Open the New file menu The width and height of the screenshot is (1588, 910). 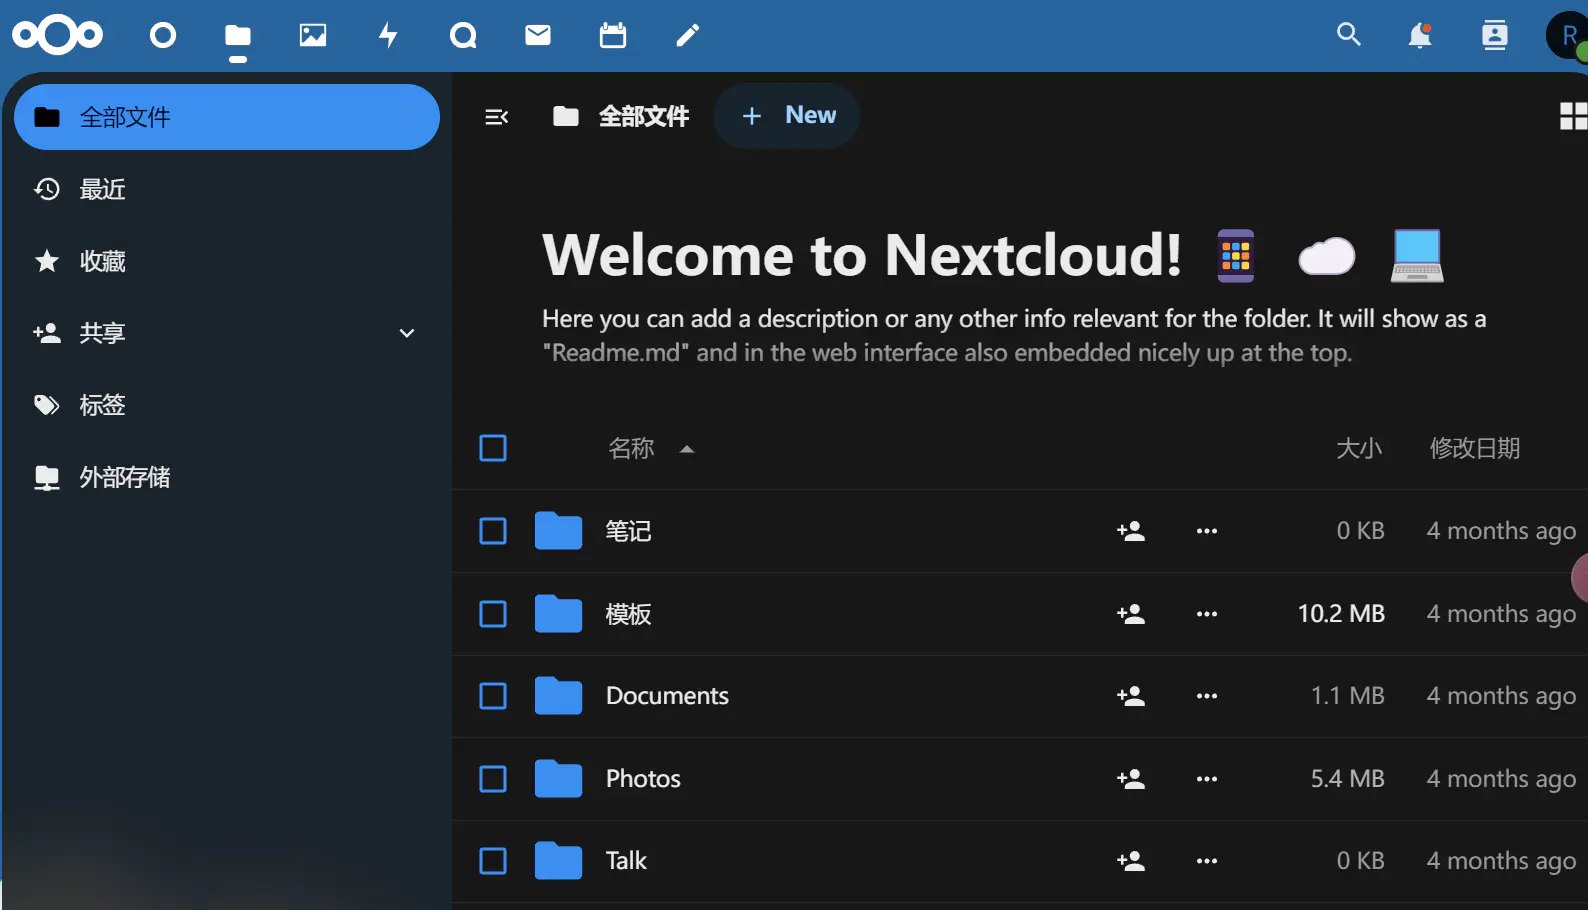(x=787, y=116)
